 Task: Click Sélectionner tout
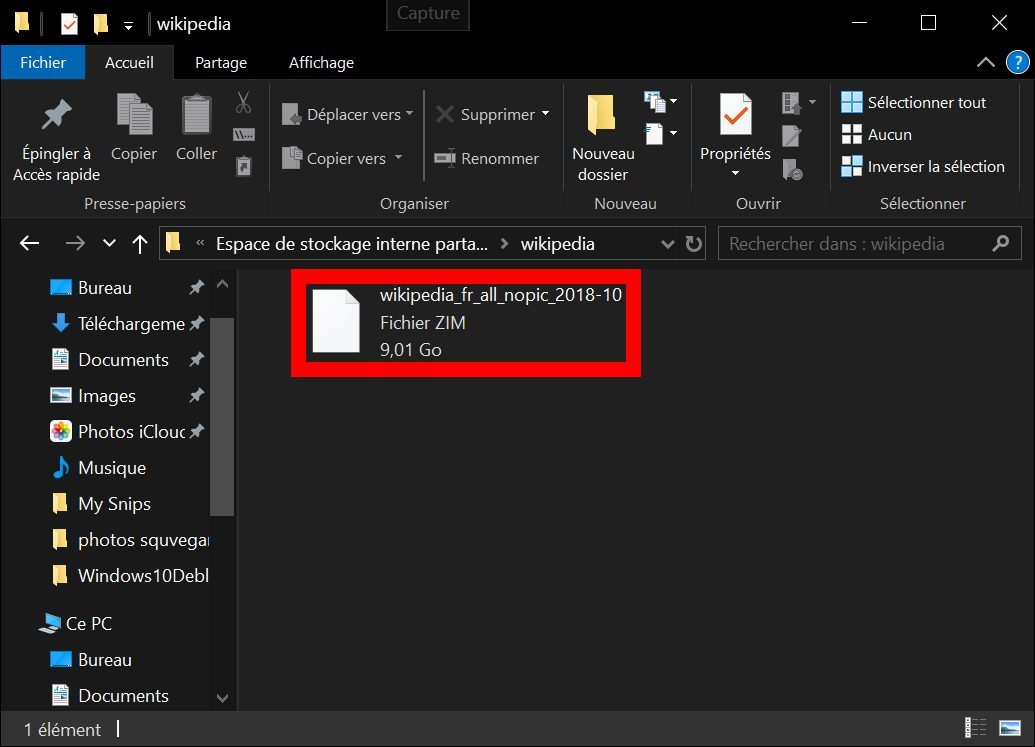[x=913, y=102]
